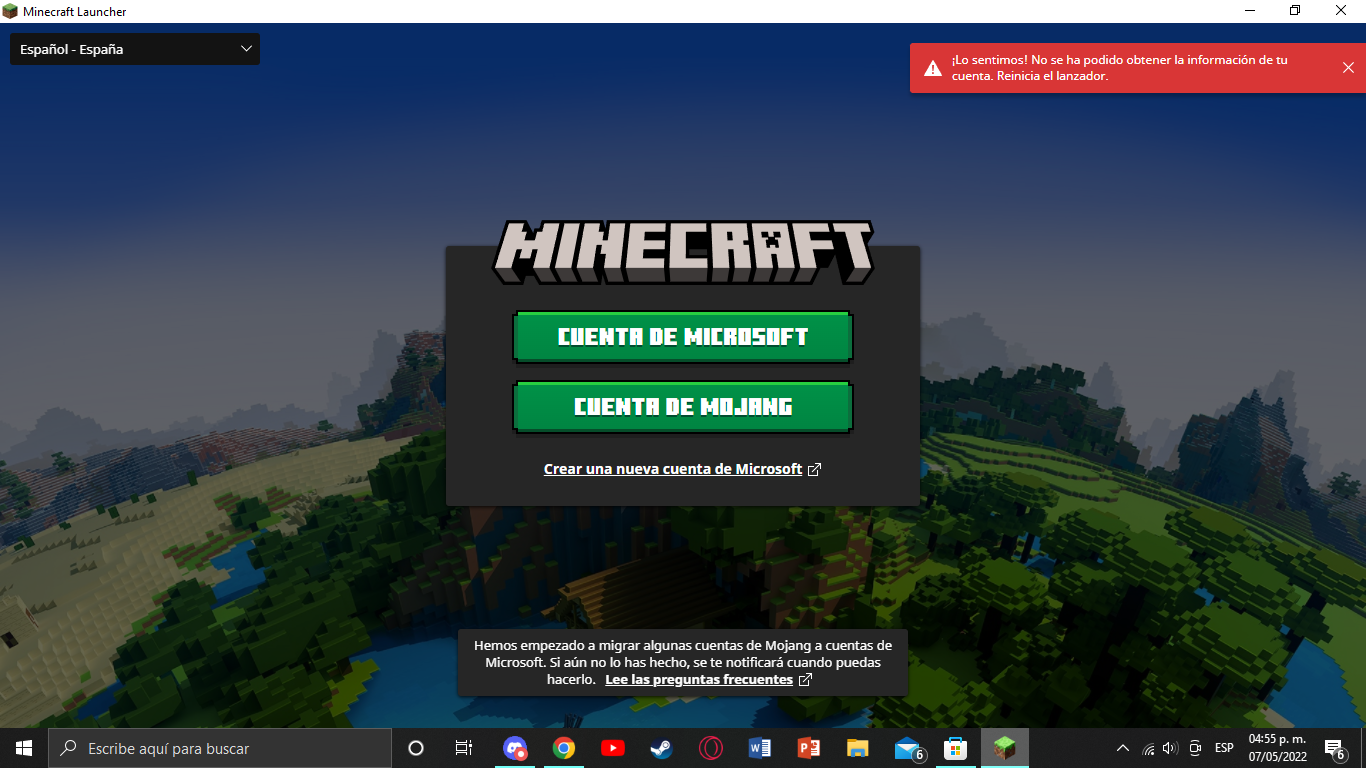Open the Lee las preguntas frecuentes link
Screen dimensions: 1366x768
(x=699, y=680)
